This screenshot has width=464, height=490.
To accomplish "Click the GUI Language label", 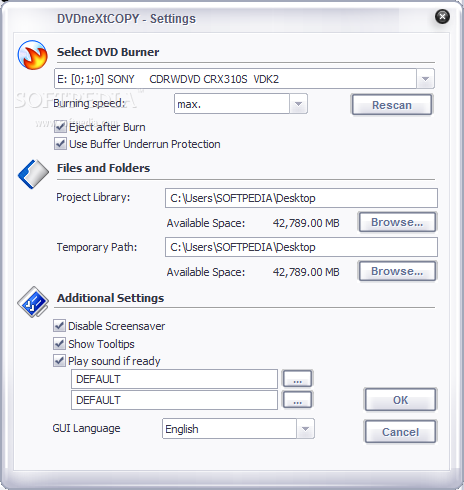I will click(x=86, y=428).
